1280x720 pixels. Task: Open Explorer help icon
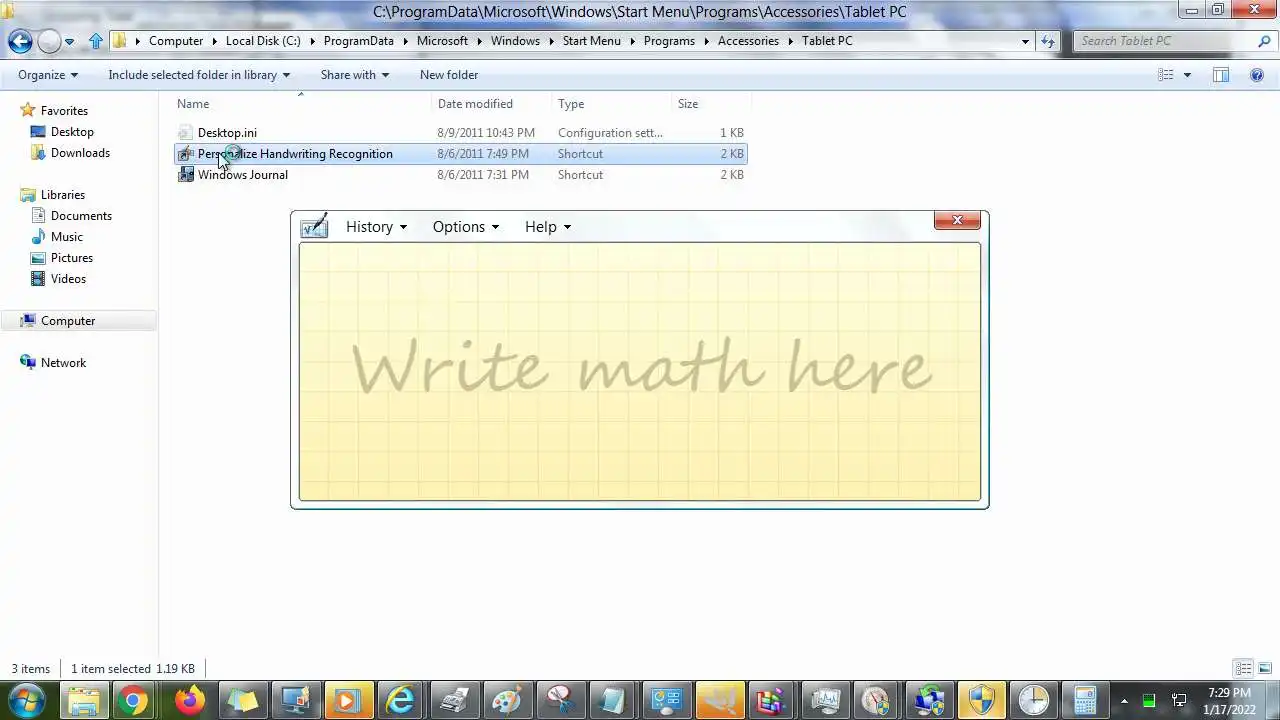pyautogui.click(x=1257, y=75)
